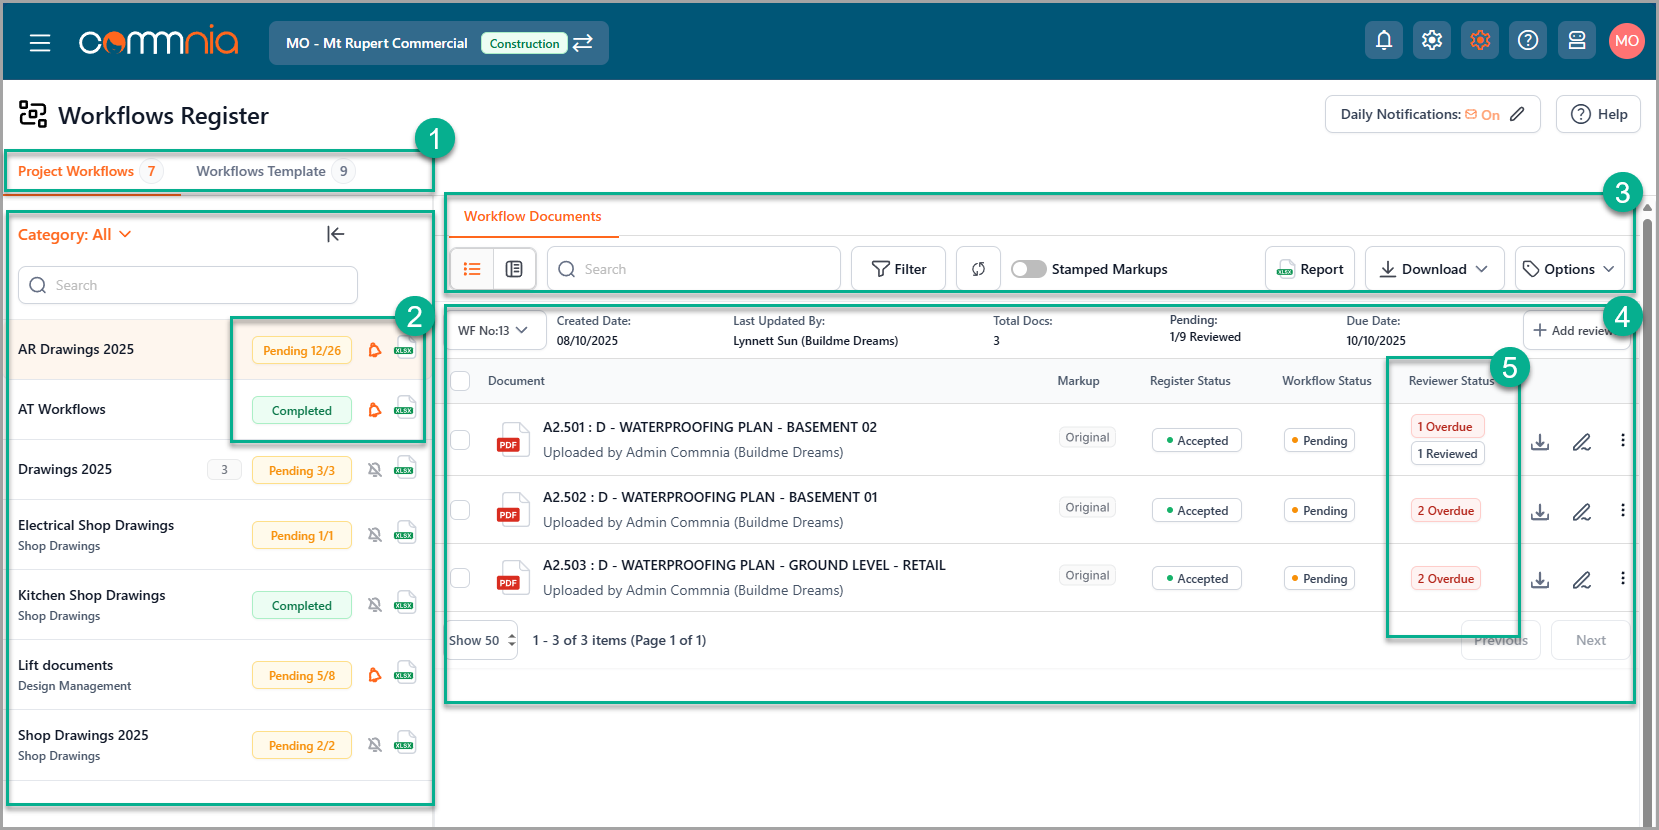Click the Report button
This screenshot has height=830, width=1659.
click(x=1309, y=269)
